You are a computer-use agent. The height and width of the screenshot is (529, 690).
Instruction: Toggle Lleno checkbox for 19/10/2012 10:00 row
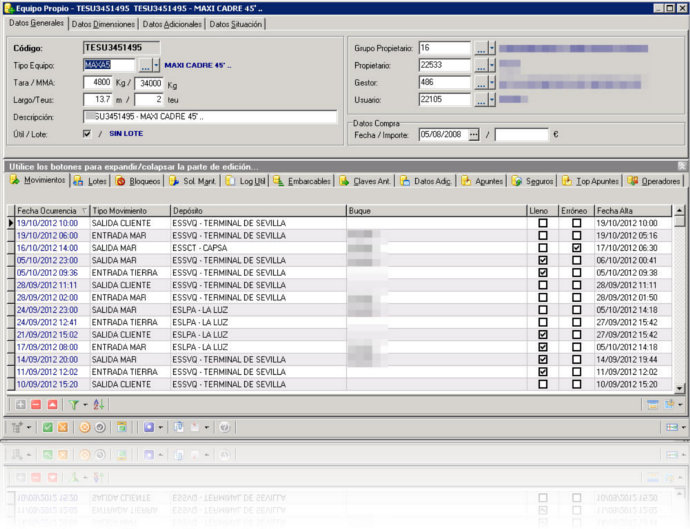coord(543,223)
